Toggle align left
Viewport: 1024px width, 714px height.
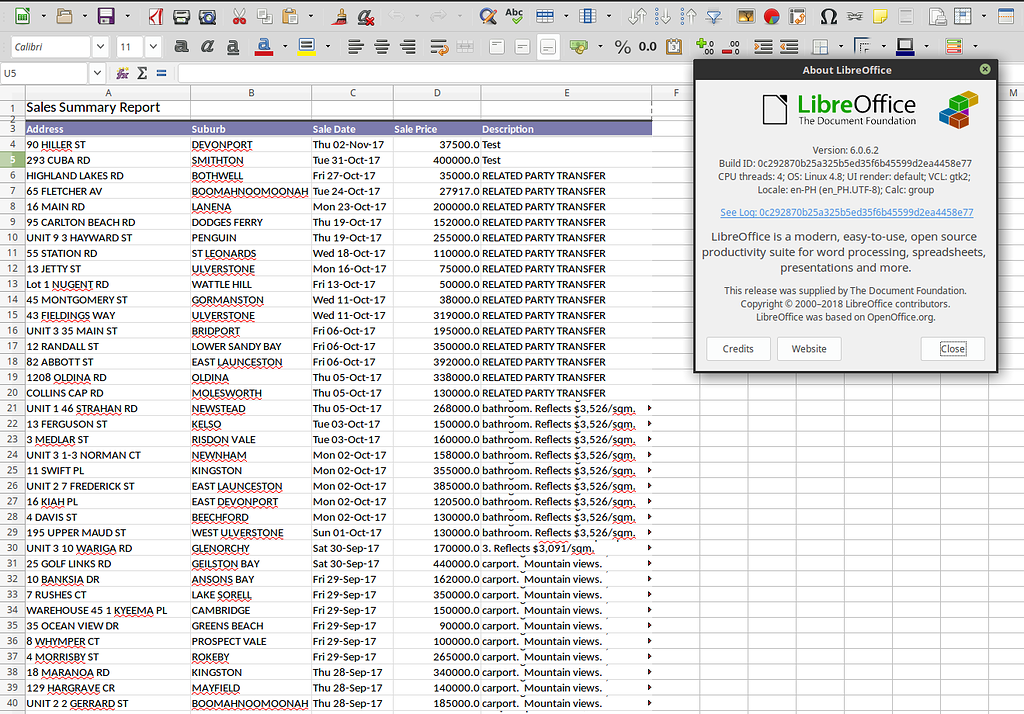pos(355,46)
